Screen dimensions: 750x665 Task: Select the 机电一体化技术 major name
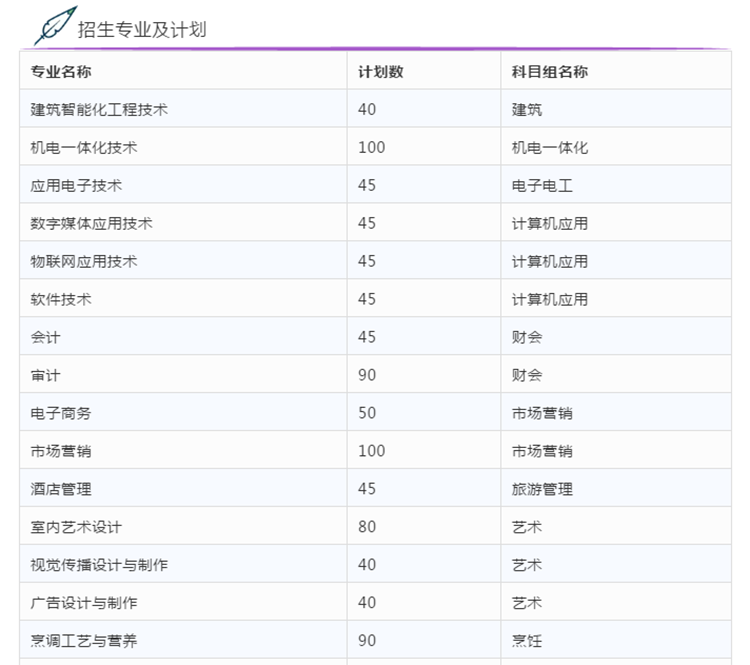[84, 148]
